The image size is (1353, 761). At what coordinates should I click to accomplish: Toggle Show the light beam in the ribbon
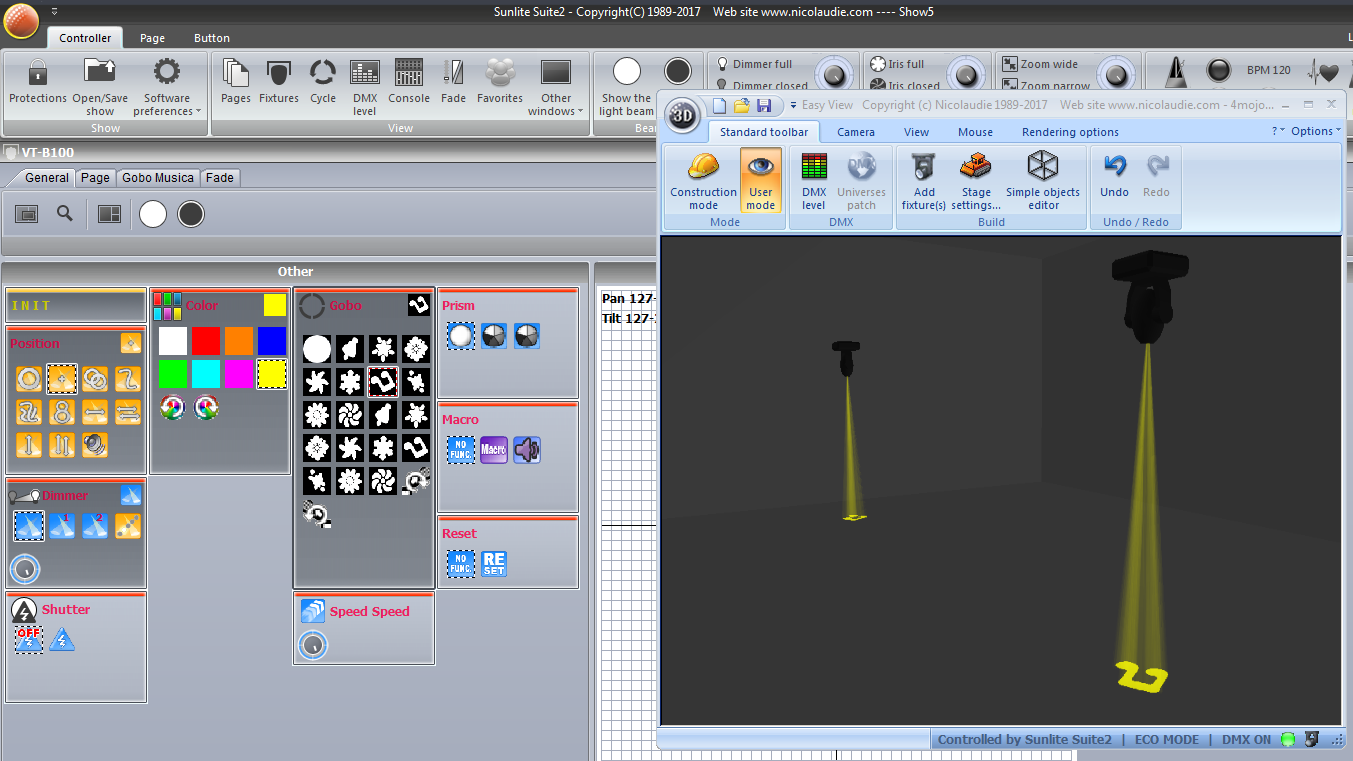pyautogui.click(x=627, y=86)
